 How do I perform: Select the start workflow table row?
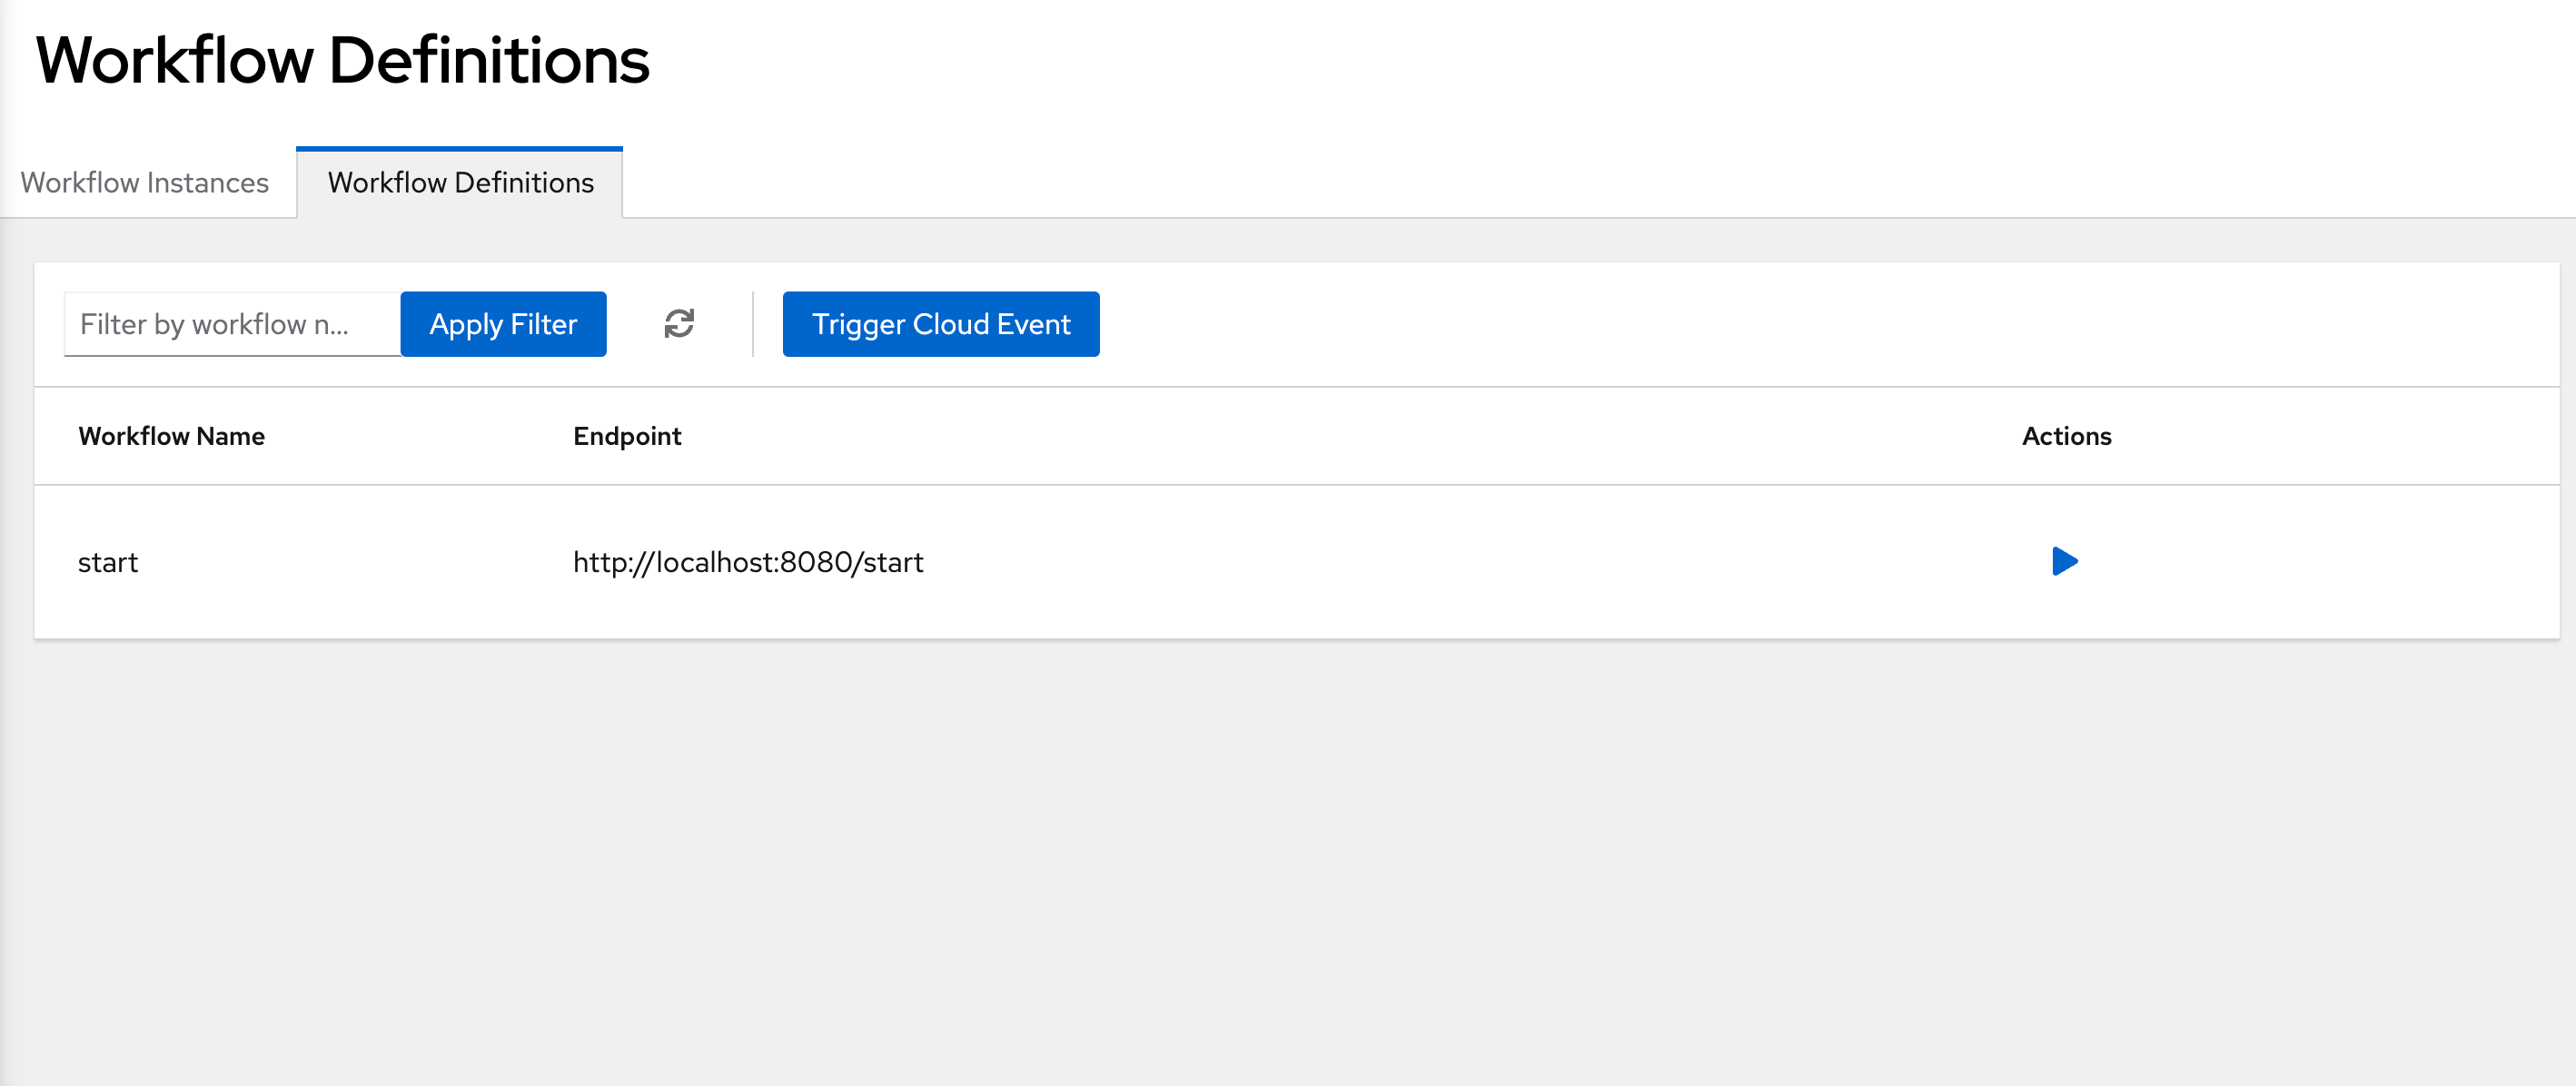tap(1200, 562)
